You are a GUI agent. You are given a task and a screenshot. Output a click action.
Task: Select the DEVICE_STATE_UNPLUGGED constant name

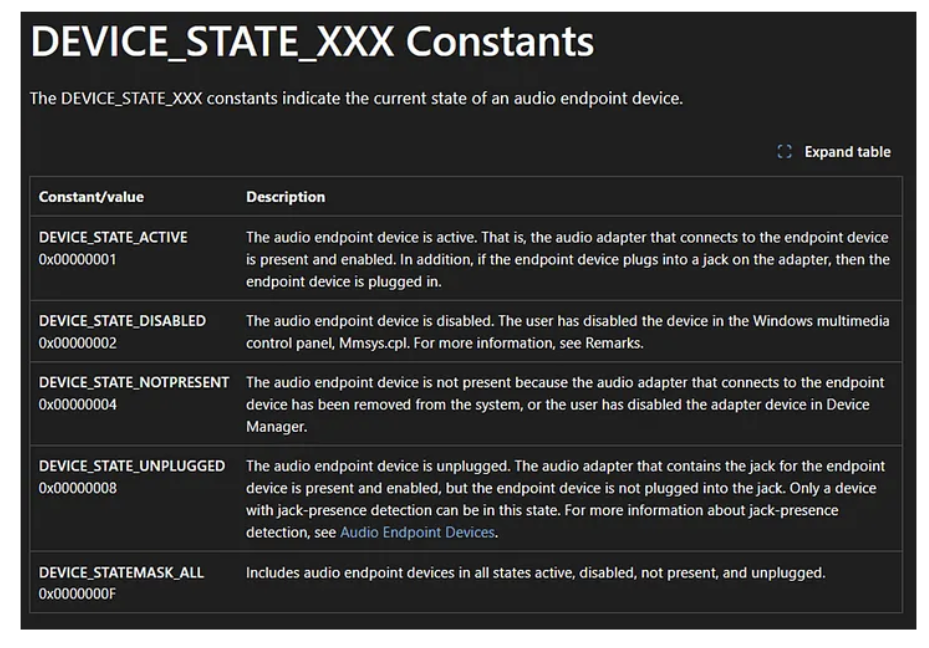coord(132,466)
